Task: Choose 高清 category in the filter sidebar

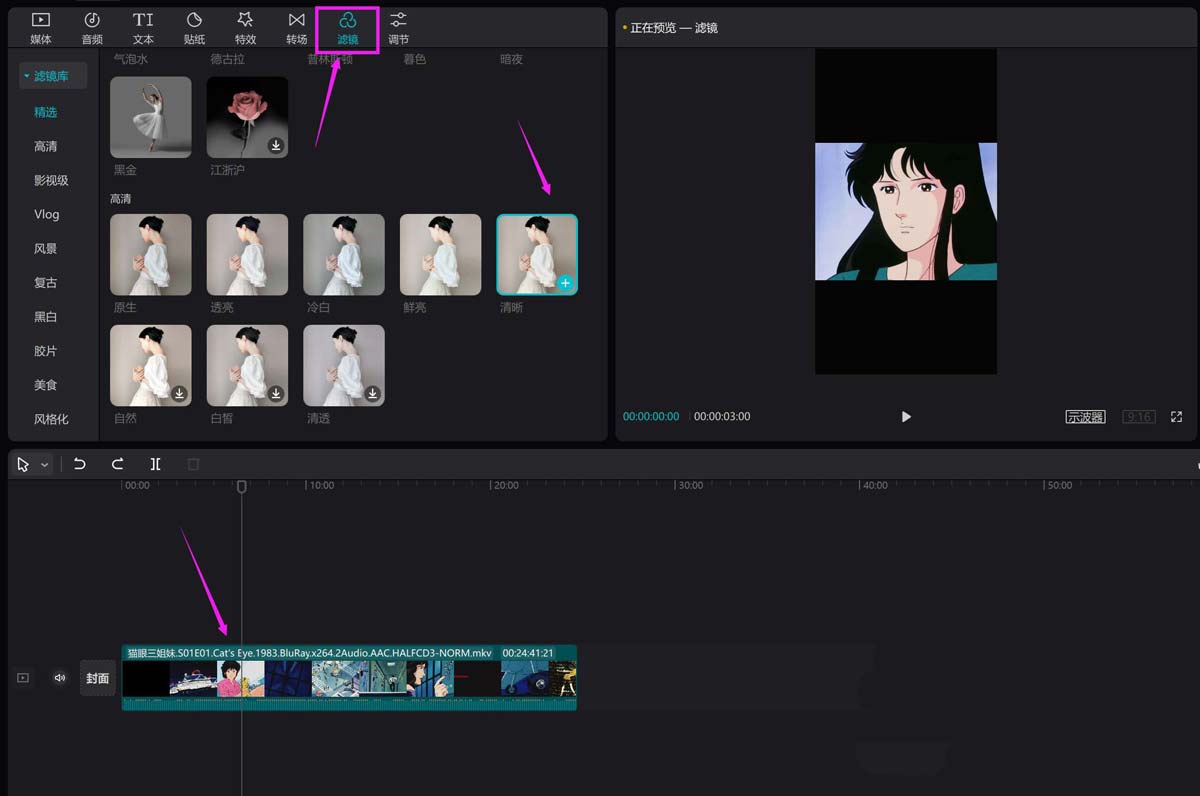Action: [x=46, y=146]
